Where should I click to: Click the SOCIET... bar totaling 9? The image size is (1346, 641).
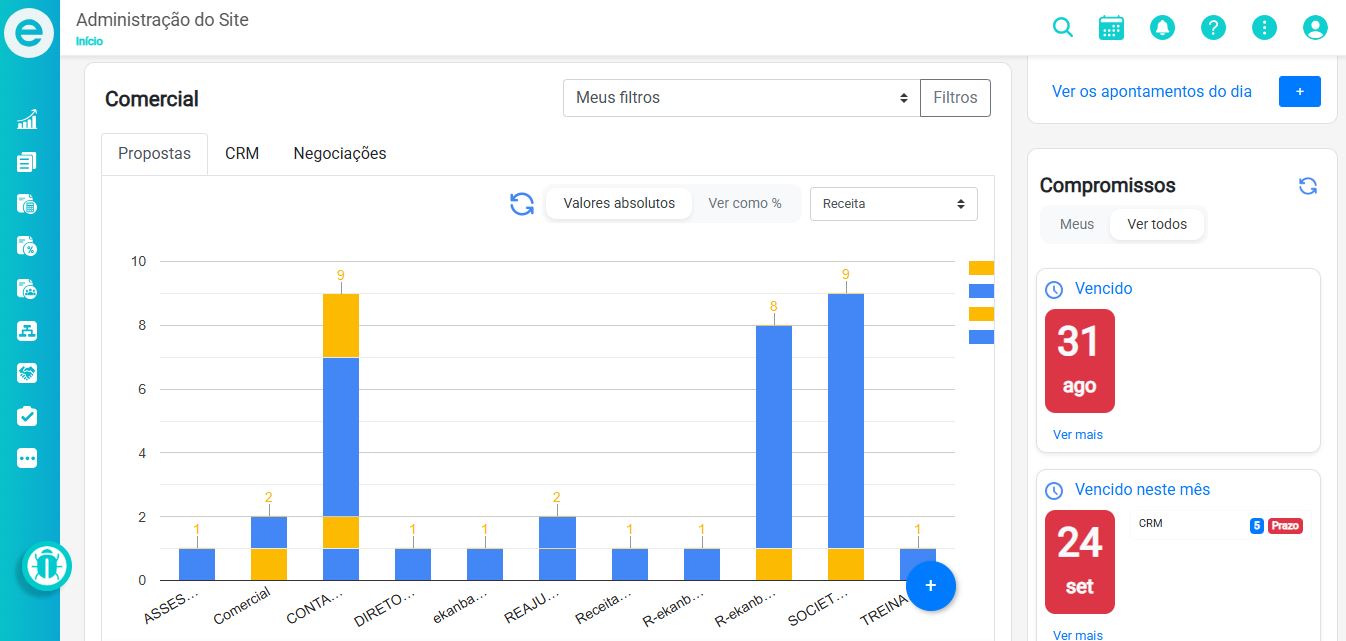pos(846,437)
